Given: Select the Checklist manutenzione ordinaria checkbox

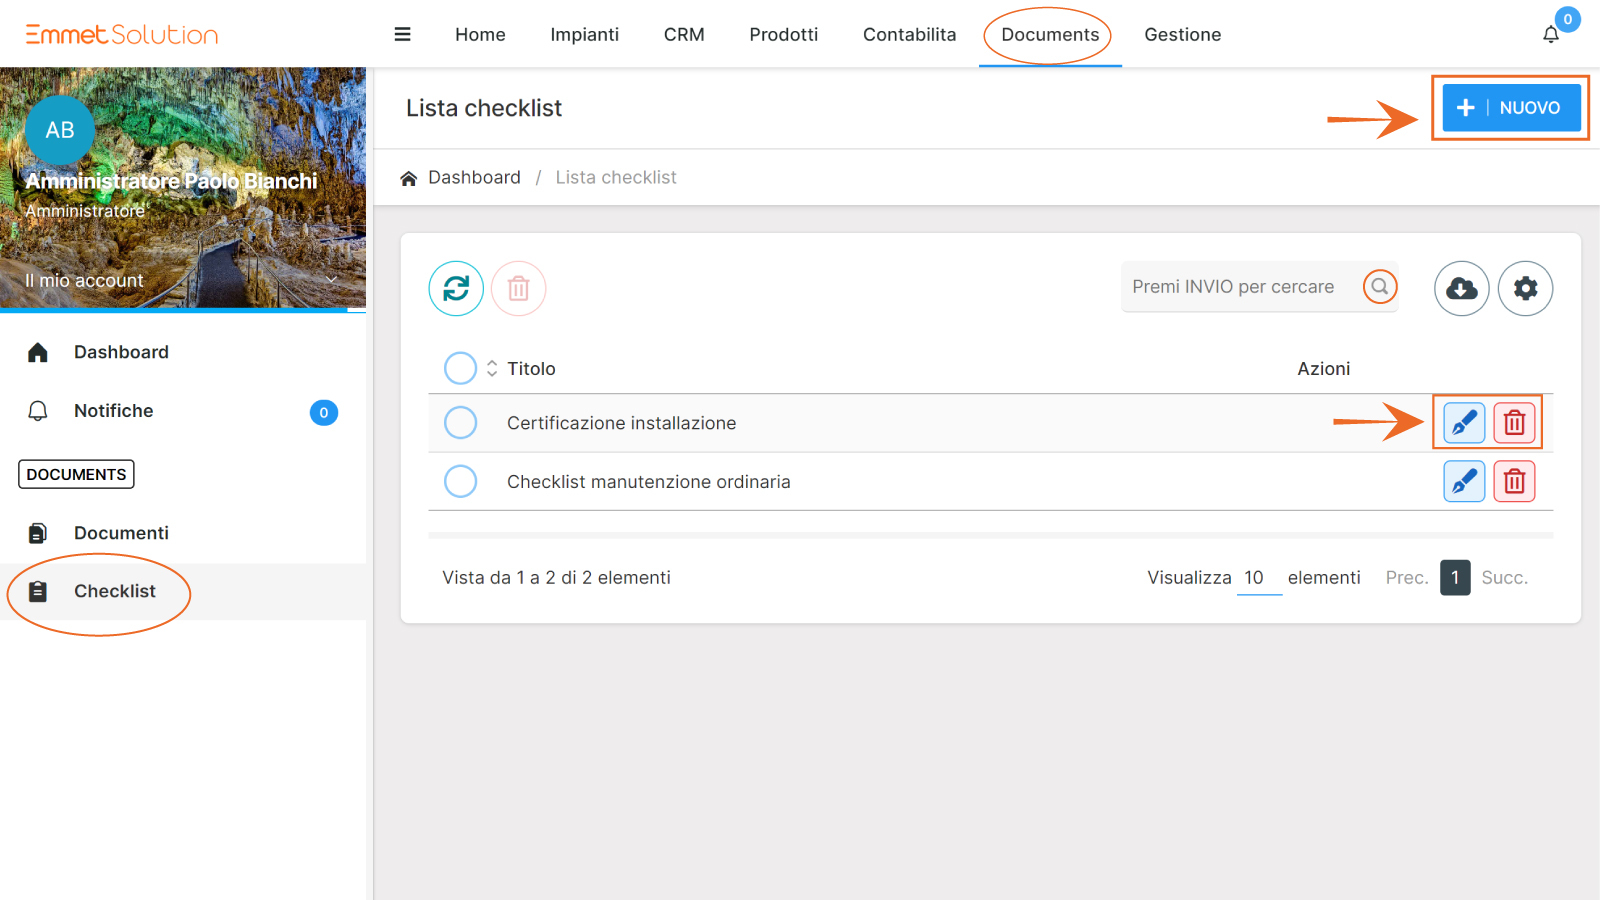Looking at the screenshot, I should tap(460, 482).
